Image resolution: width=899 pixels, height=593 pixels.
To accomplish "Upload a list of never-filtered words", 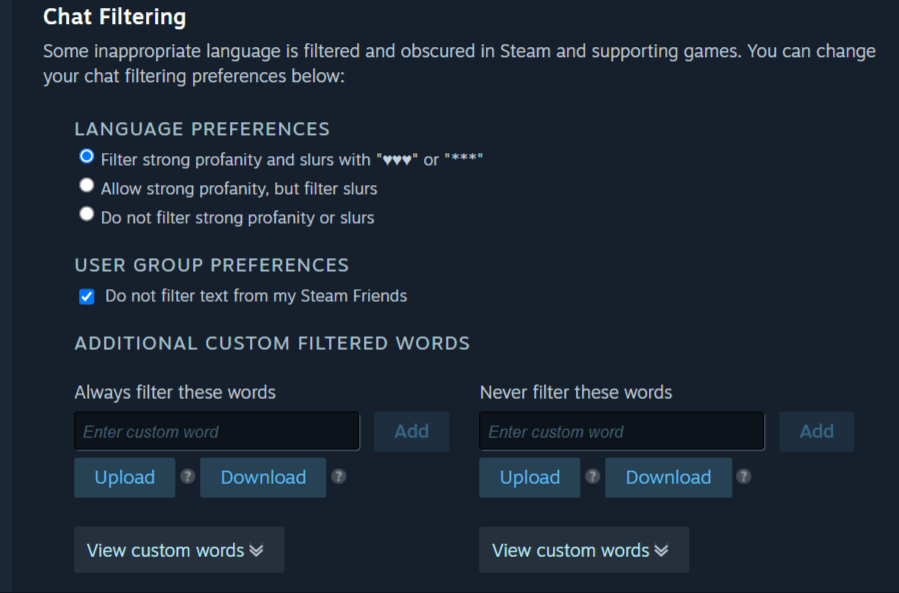I will click(530, 477).
